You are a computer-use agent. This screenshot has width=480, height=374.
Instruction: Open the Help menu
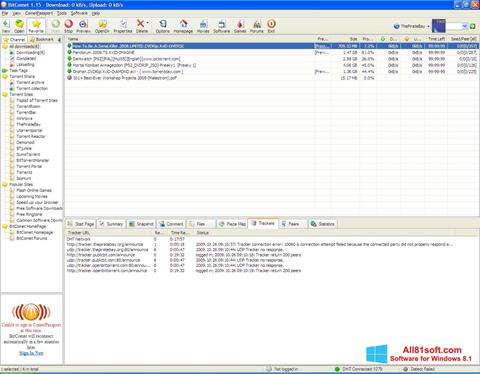[x=96, y=13]
